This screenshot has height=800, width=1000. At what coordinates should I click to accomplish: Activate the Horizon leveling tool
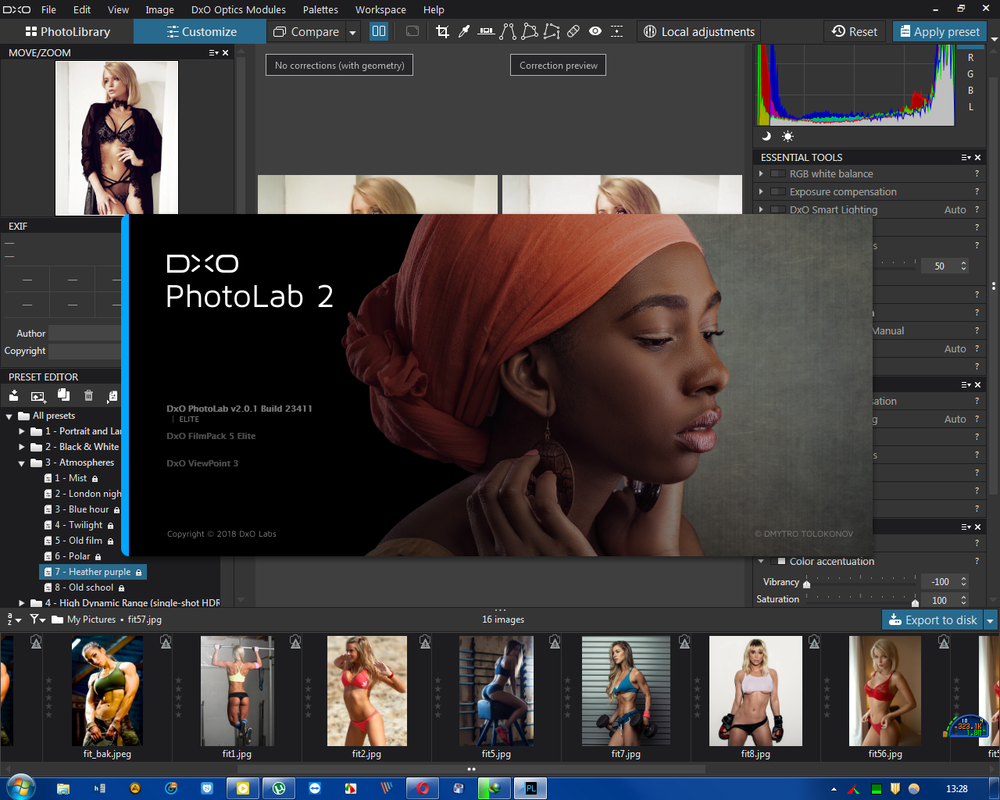point(486,31)
